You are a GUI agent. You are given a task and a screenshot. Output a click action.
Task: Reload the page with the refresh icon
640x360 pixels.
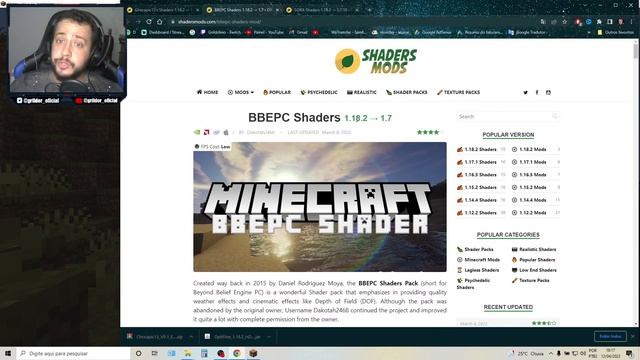[x=149, y=22]
